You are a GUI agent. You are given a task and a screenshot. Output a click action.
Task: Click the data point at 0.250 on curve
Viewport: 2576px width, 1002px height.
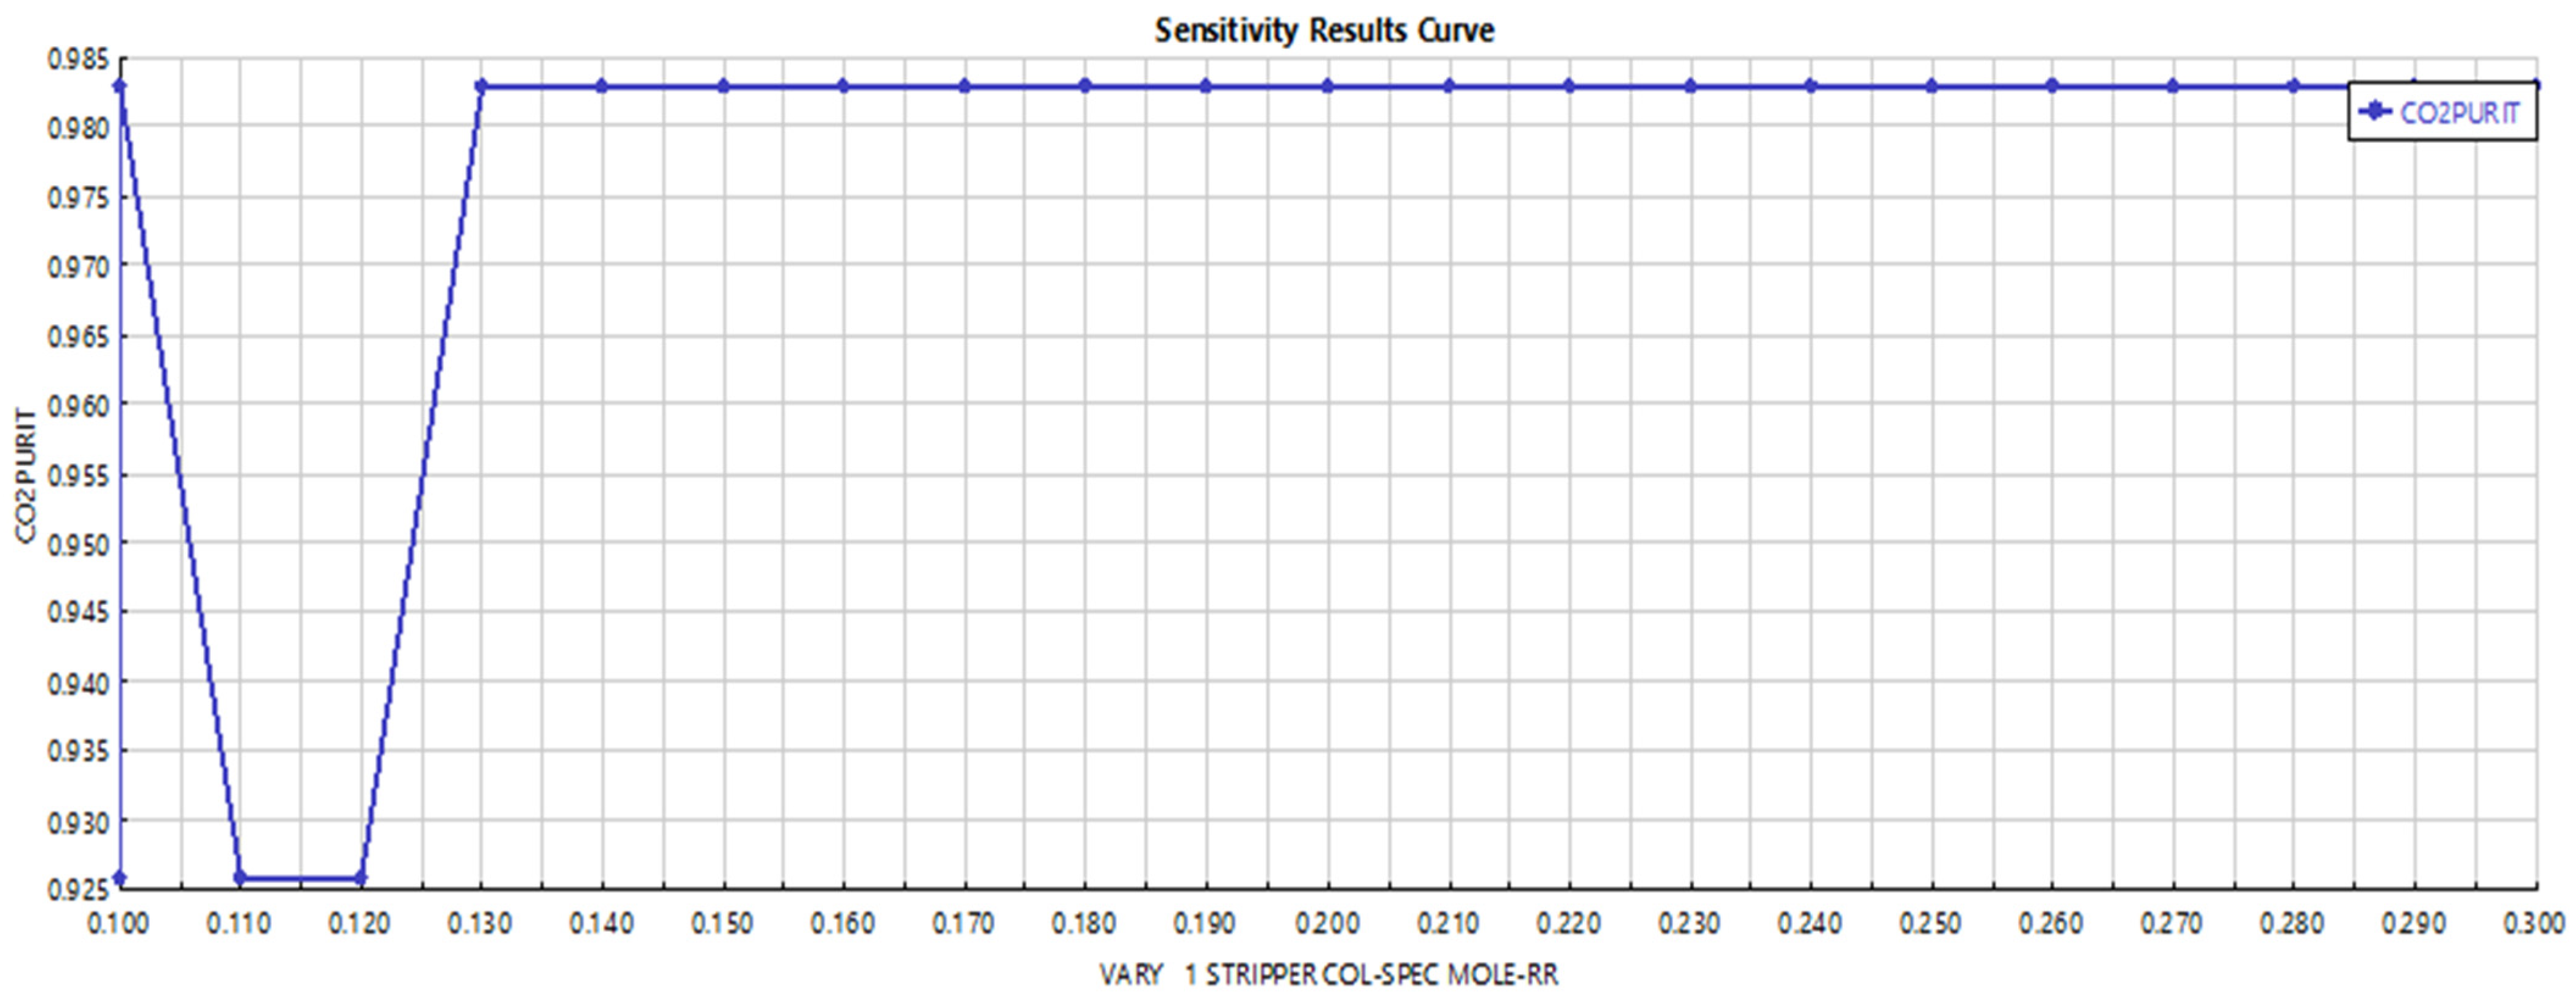point(1932,86)
